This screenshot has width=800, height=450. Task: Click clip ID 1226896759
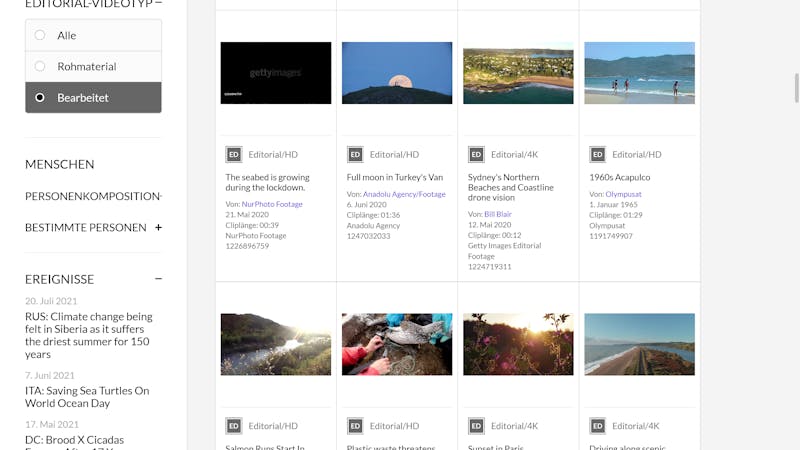247,246
